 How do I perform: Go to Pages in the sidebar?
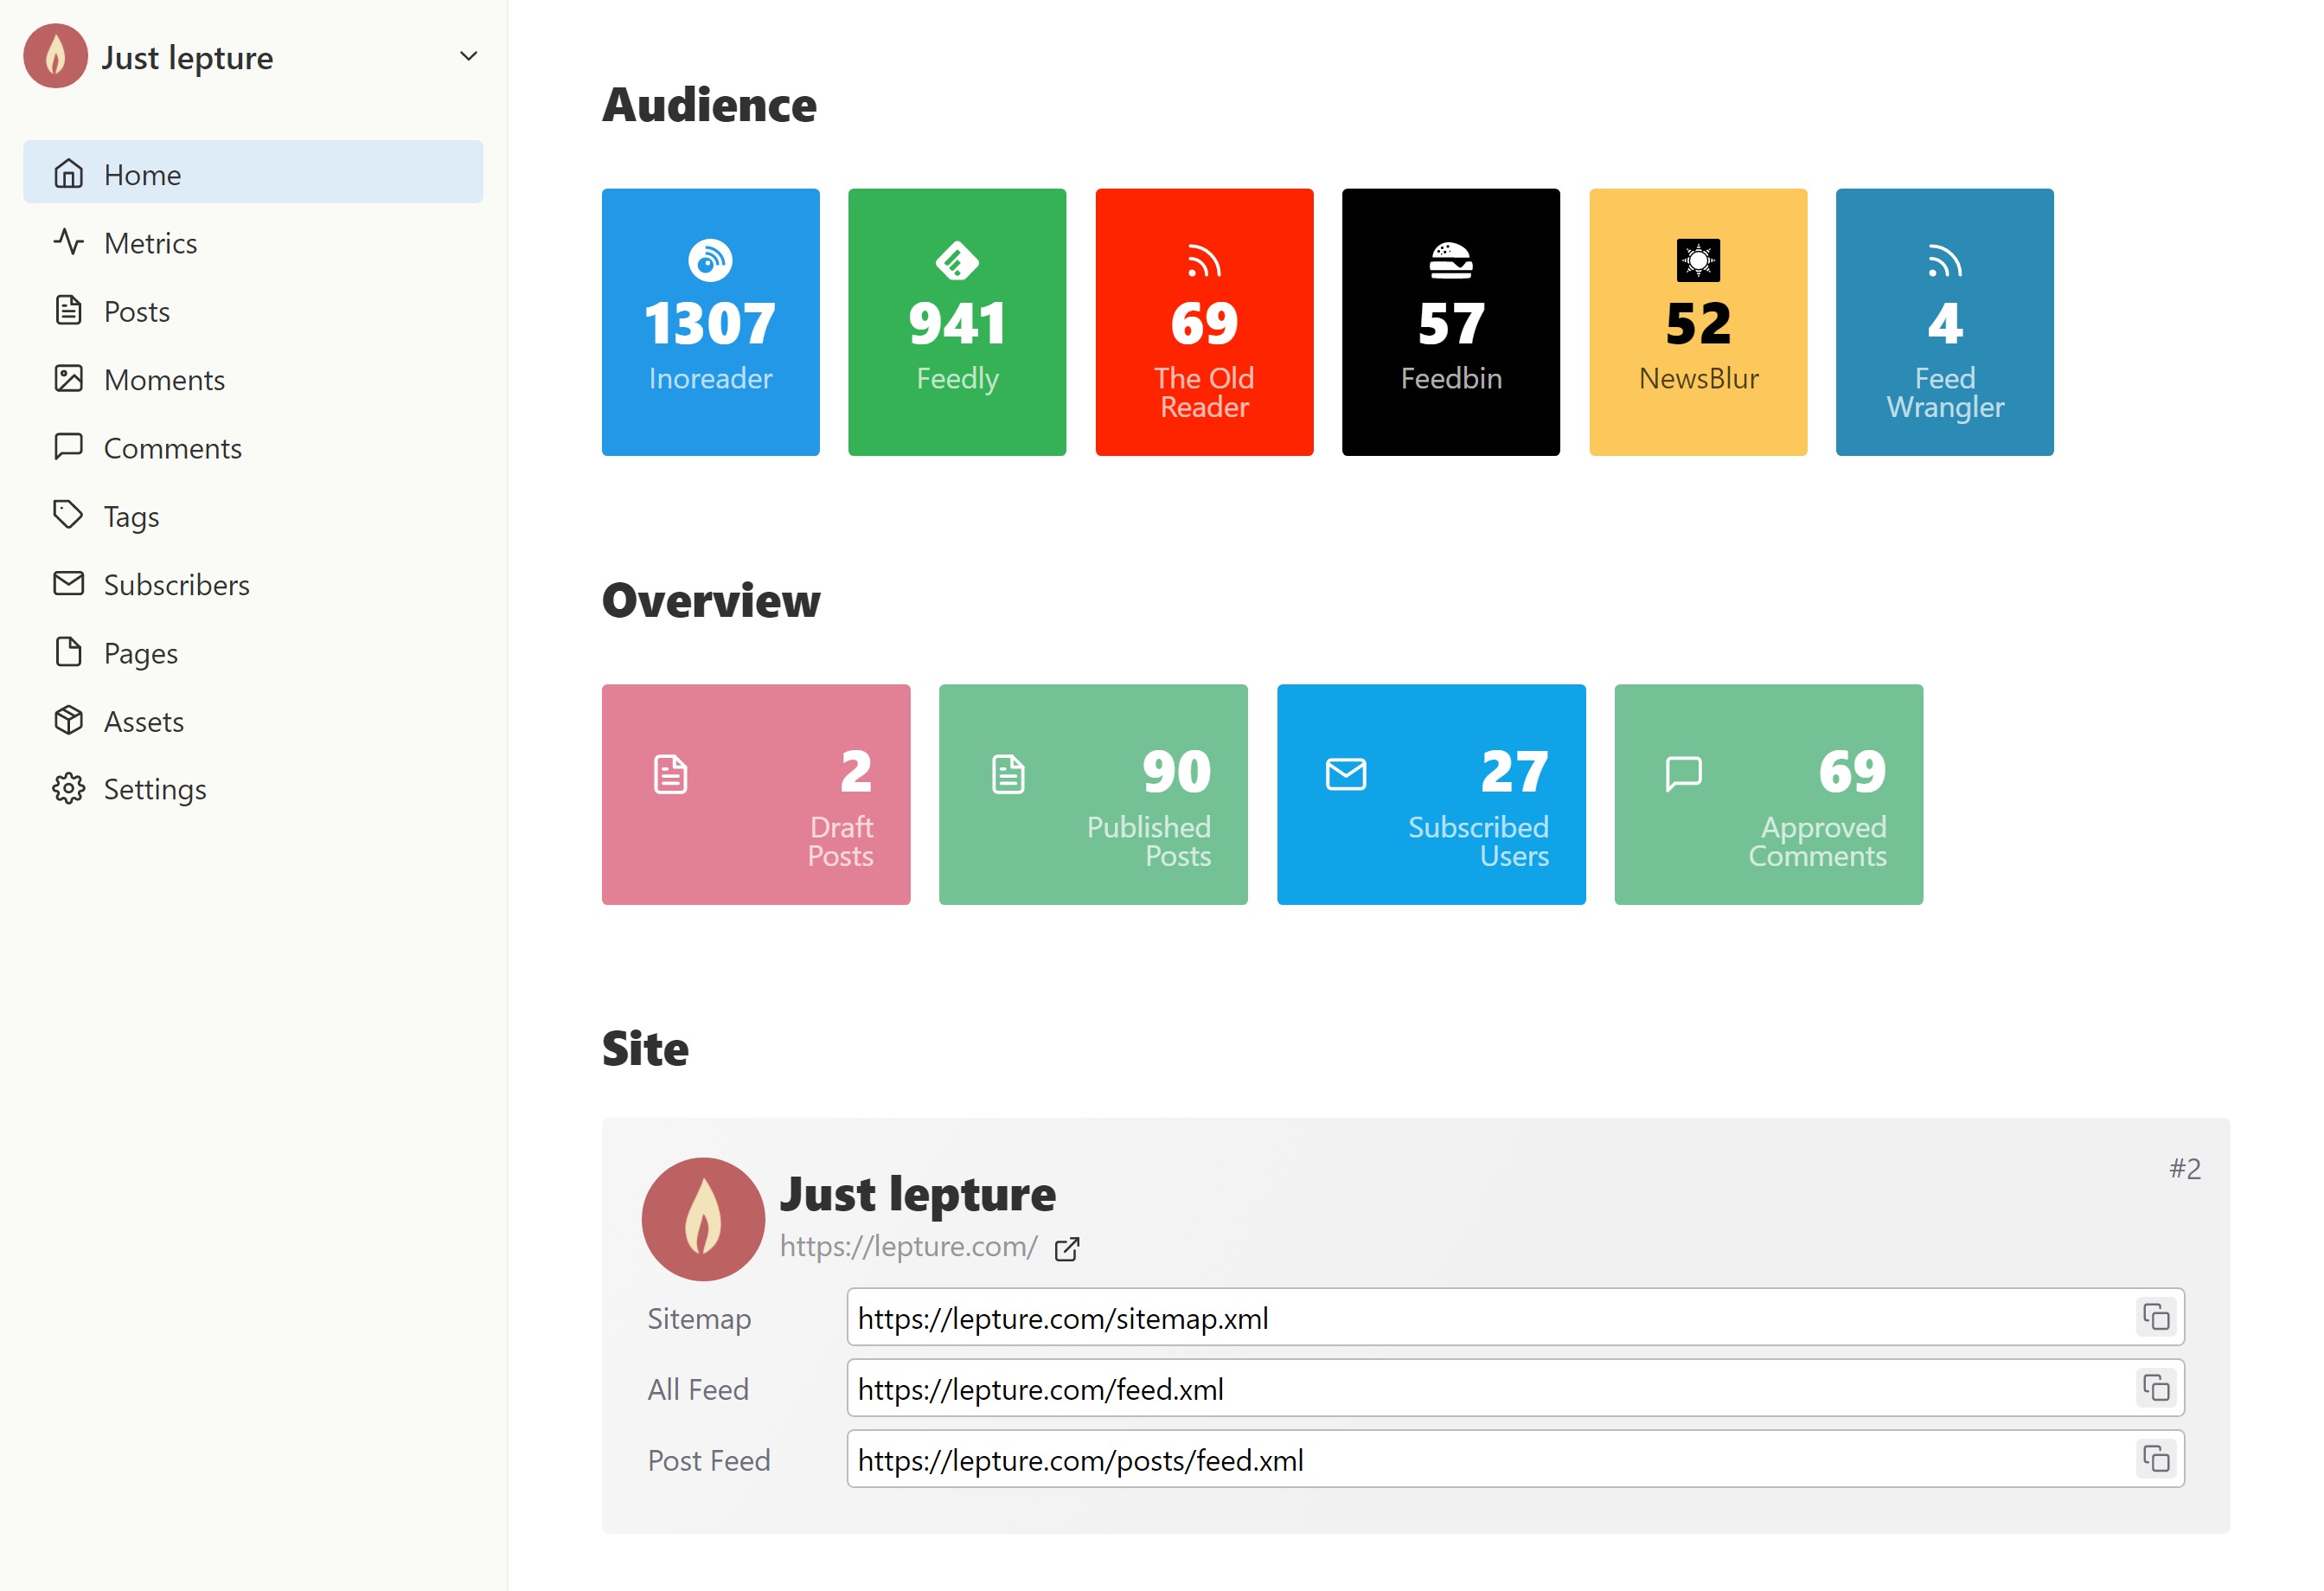click(x=253, y=652)
